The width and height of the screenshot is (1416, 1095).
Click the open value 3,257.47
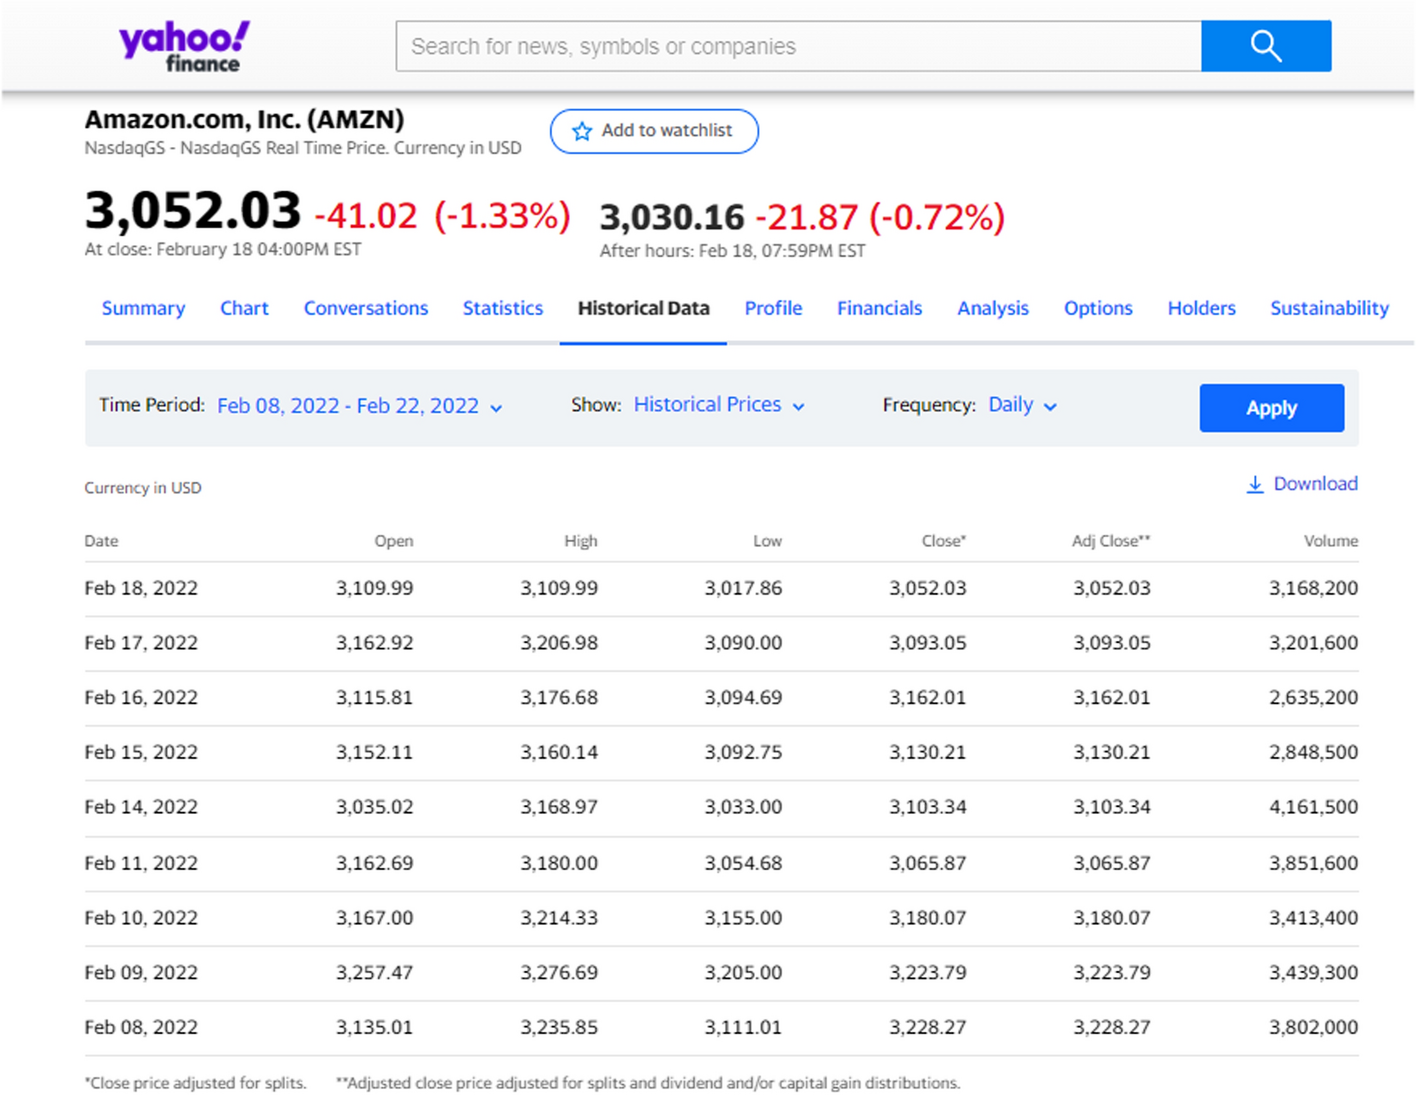pos(374,973)
